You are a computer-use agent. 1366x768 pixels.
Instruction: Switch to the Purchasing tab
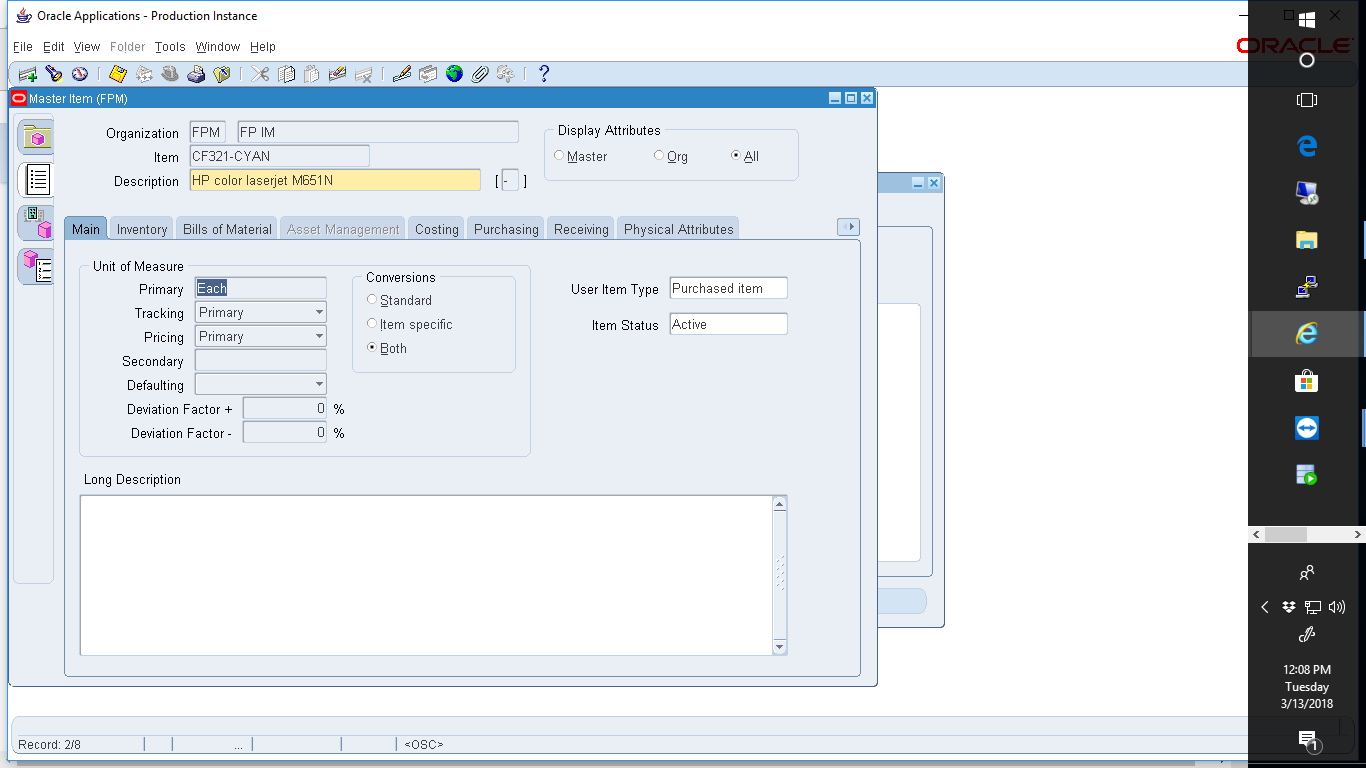[x=505, y=228]
